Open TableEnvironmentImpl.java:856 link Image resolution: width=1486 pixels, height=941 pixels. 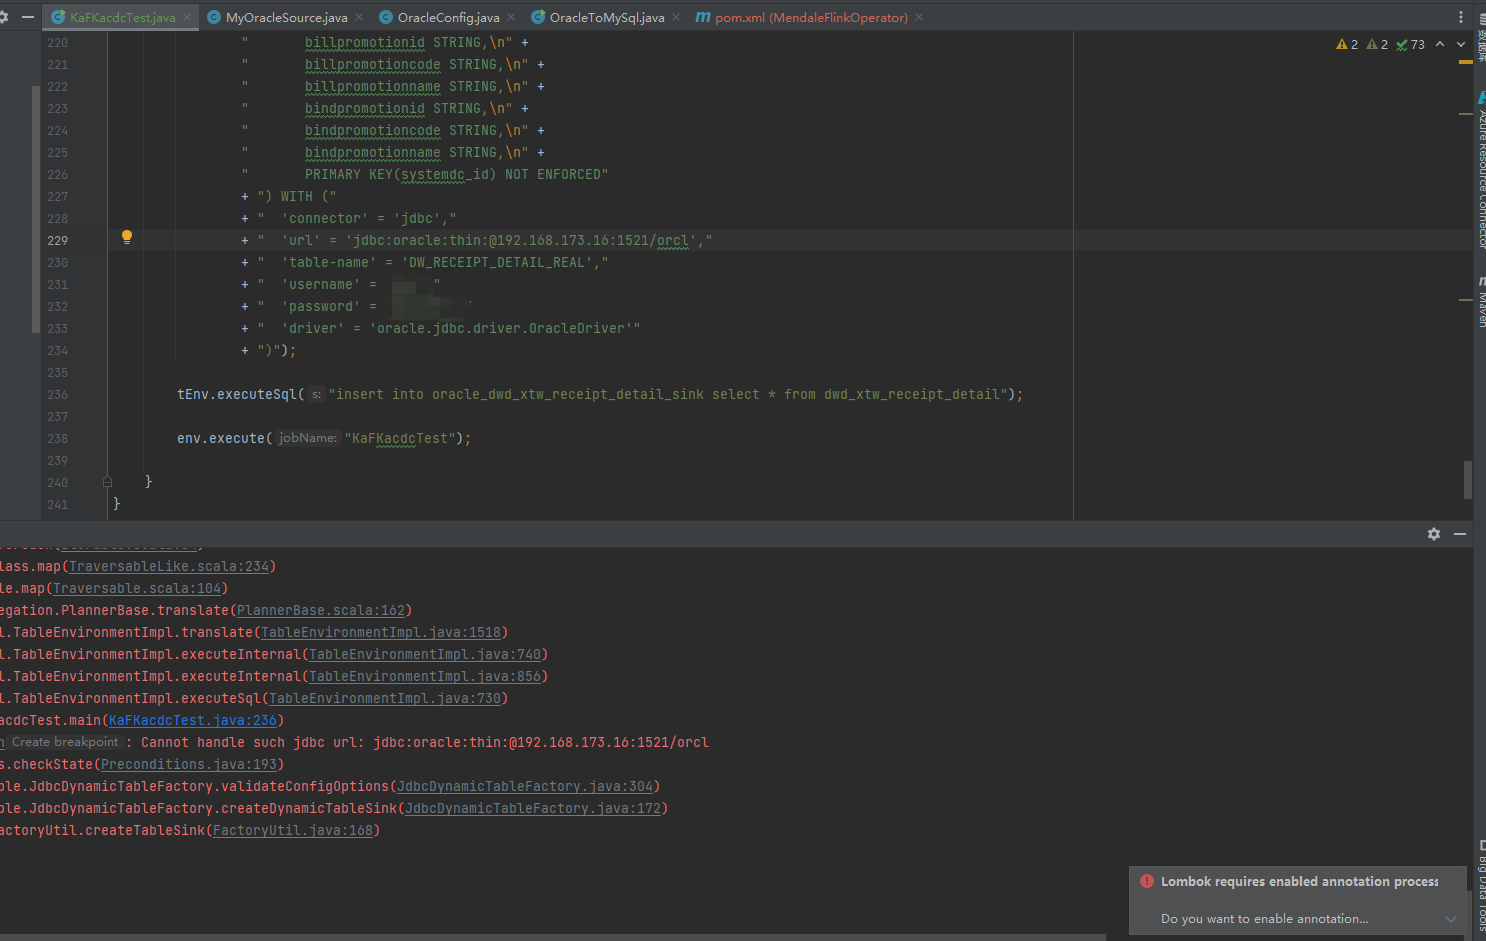coord(425,676)
